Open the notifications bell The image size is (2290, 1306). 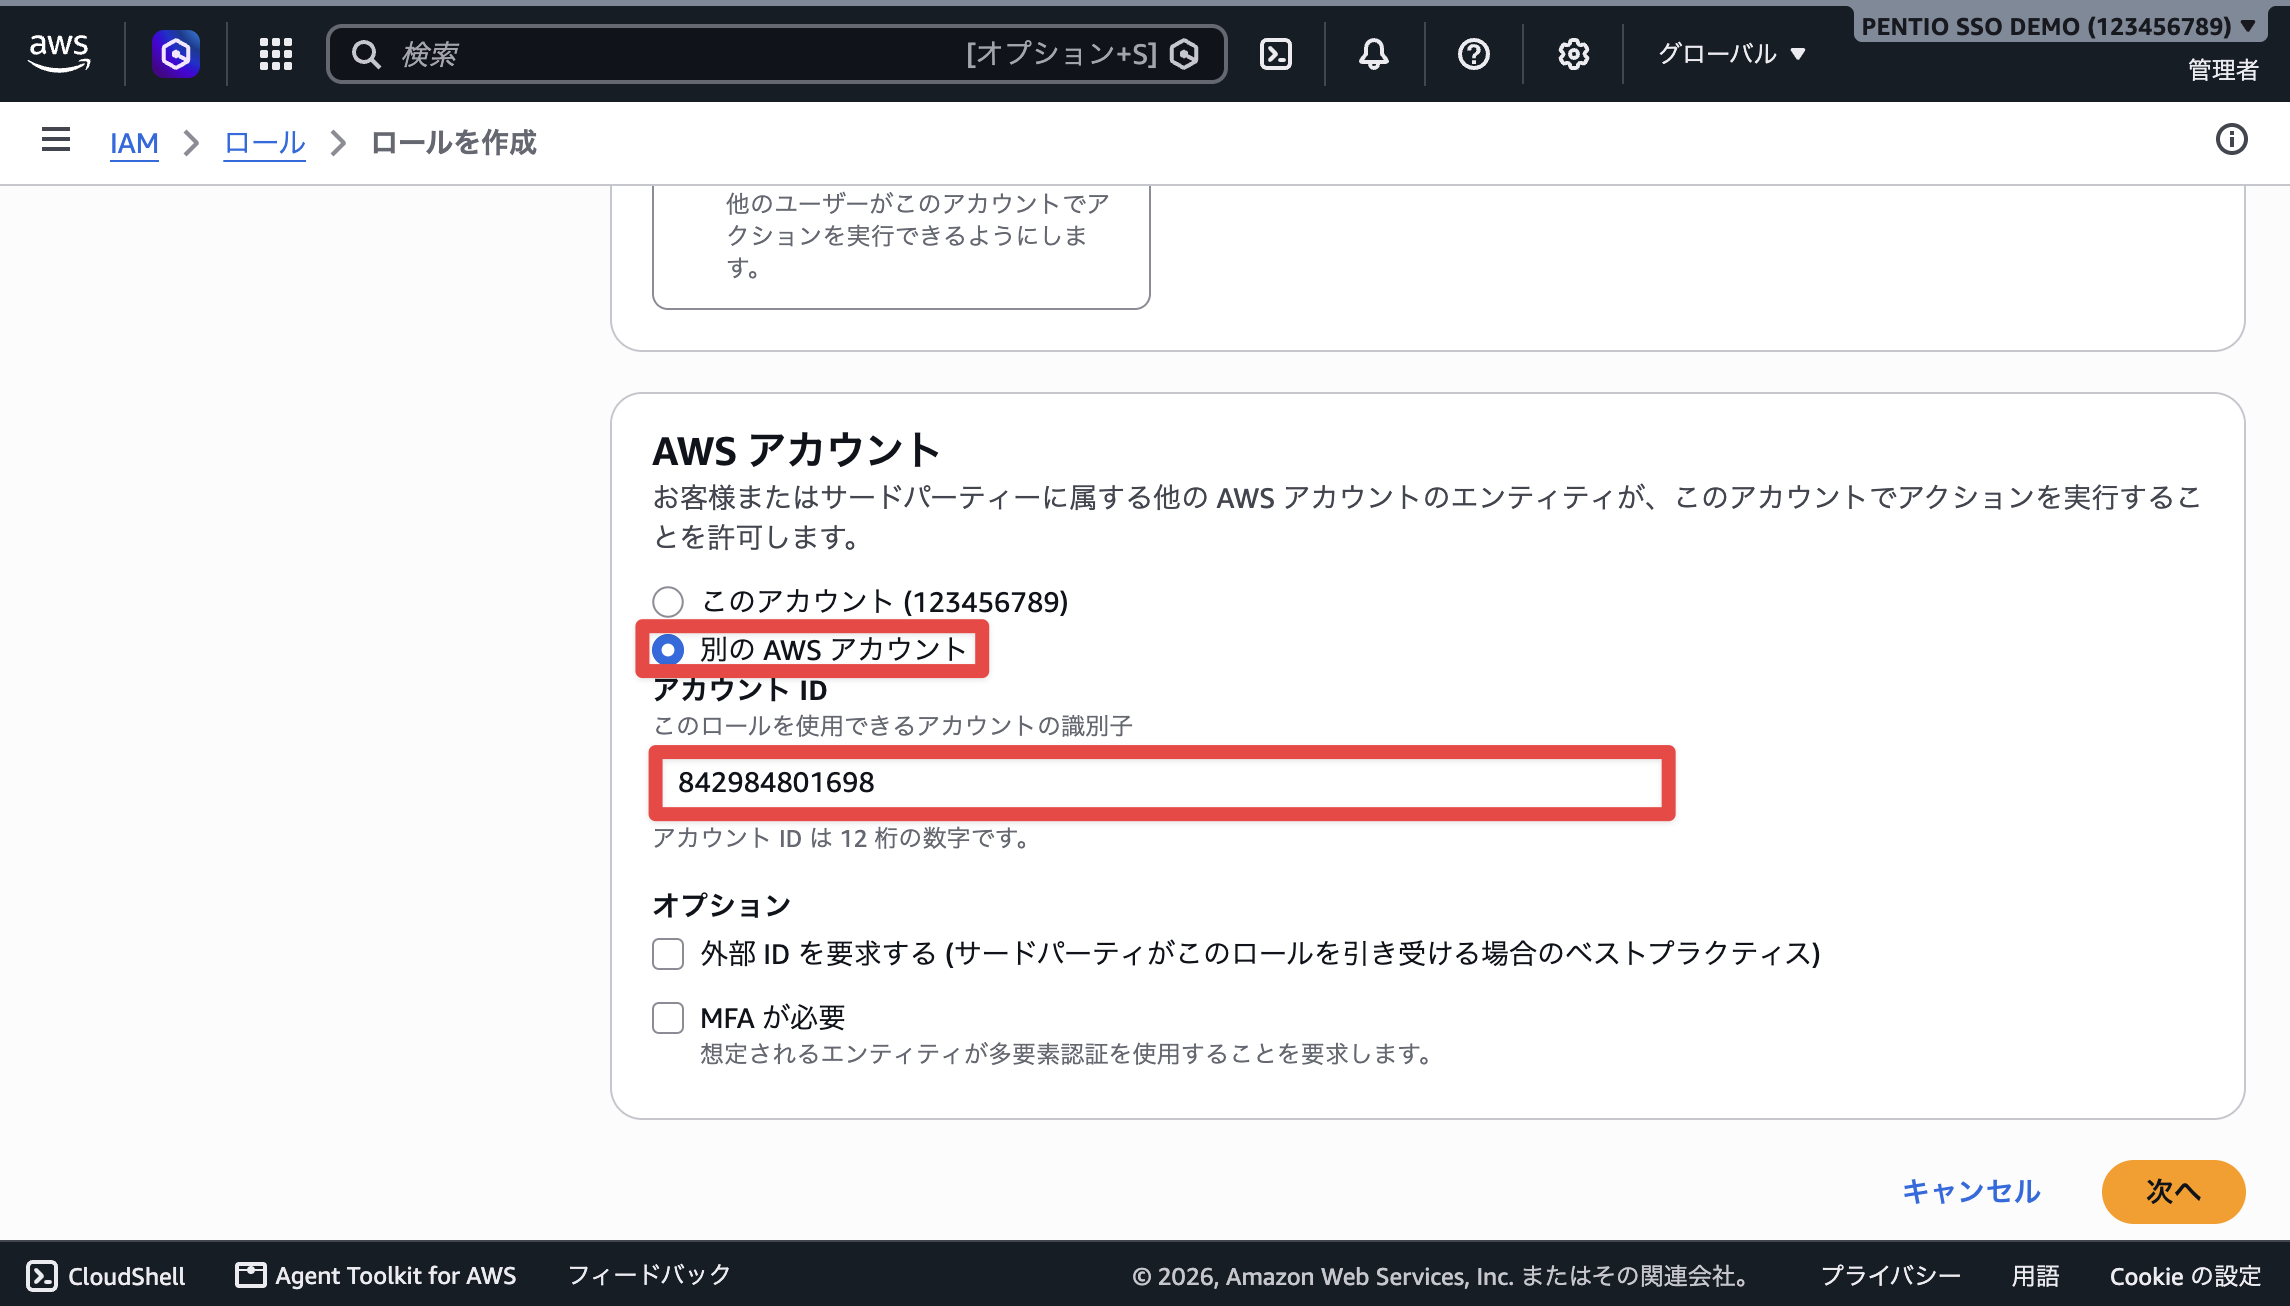click(1374, 54)
